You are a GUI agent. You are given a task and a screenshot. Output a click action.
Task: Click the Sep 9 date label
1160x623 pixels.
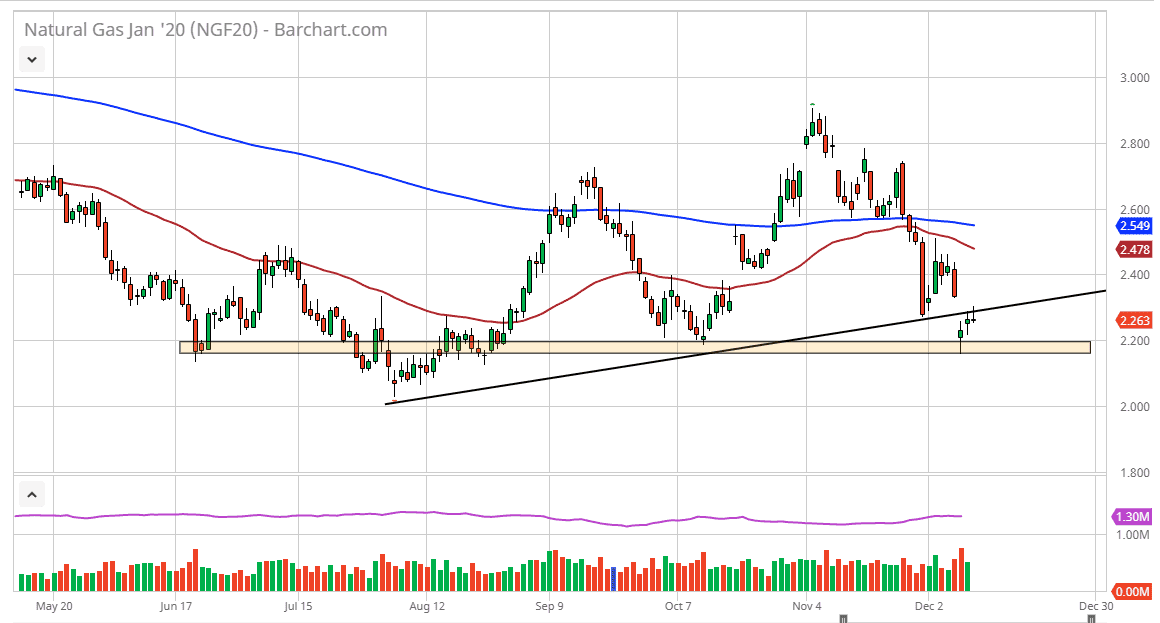tap(549, 606)
